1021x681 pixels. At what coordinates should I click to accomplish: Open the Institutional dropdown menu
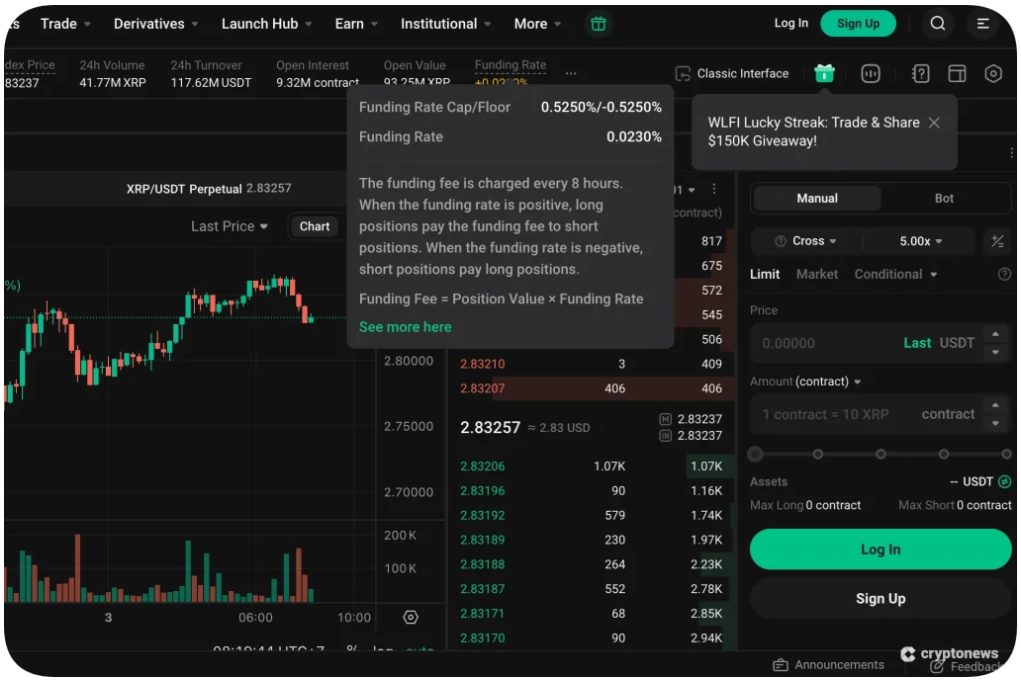pyautogui.click(x=445, y=24)
